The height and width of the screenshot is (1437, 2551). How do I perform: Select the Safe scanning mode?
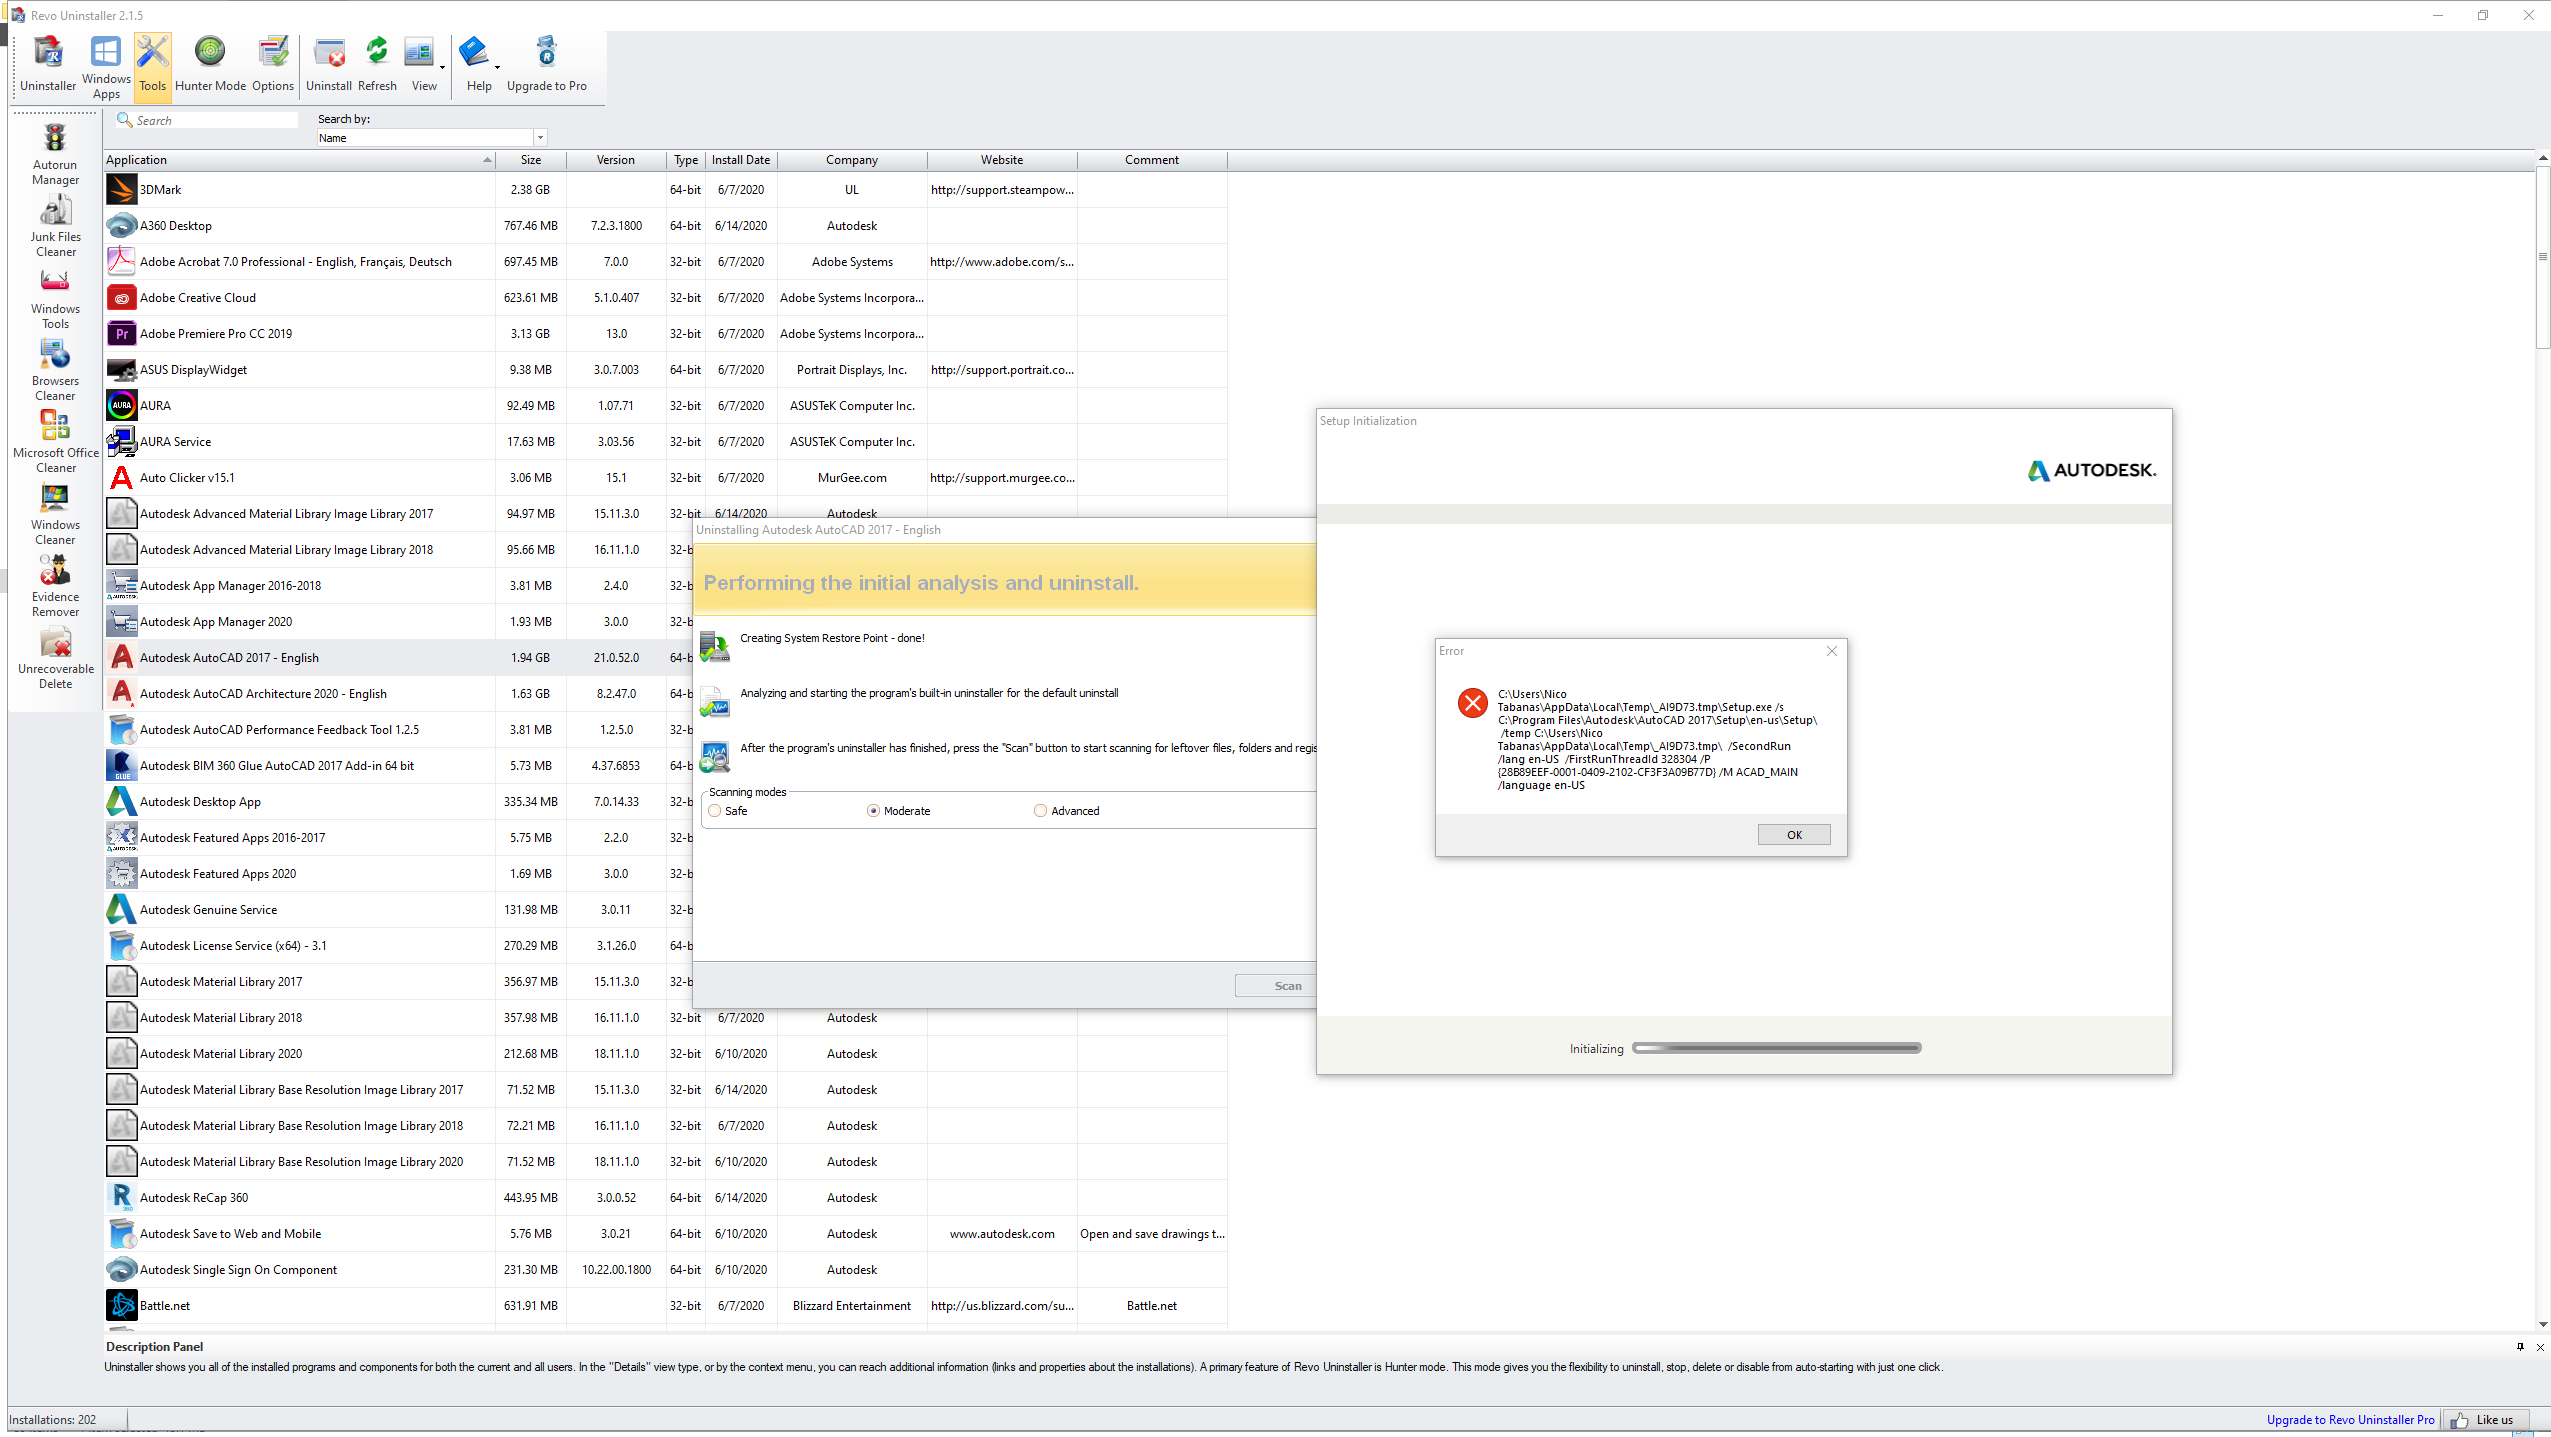point(715,811)
